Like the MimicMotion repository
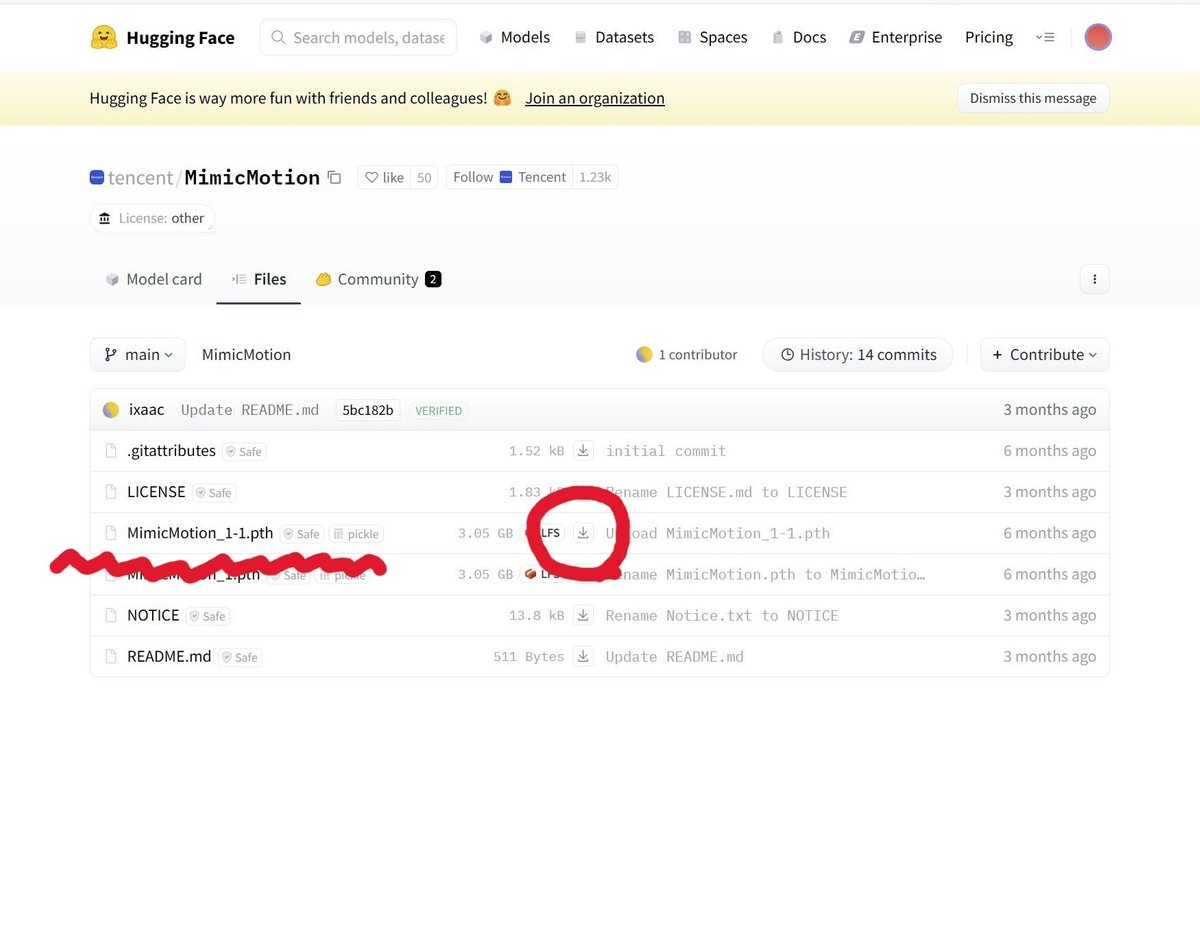Image resolution: width=1200 pixels, height=925 pixels. [x=384, y=177]
